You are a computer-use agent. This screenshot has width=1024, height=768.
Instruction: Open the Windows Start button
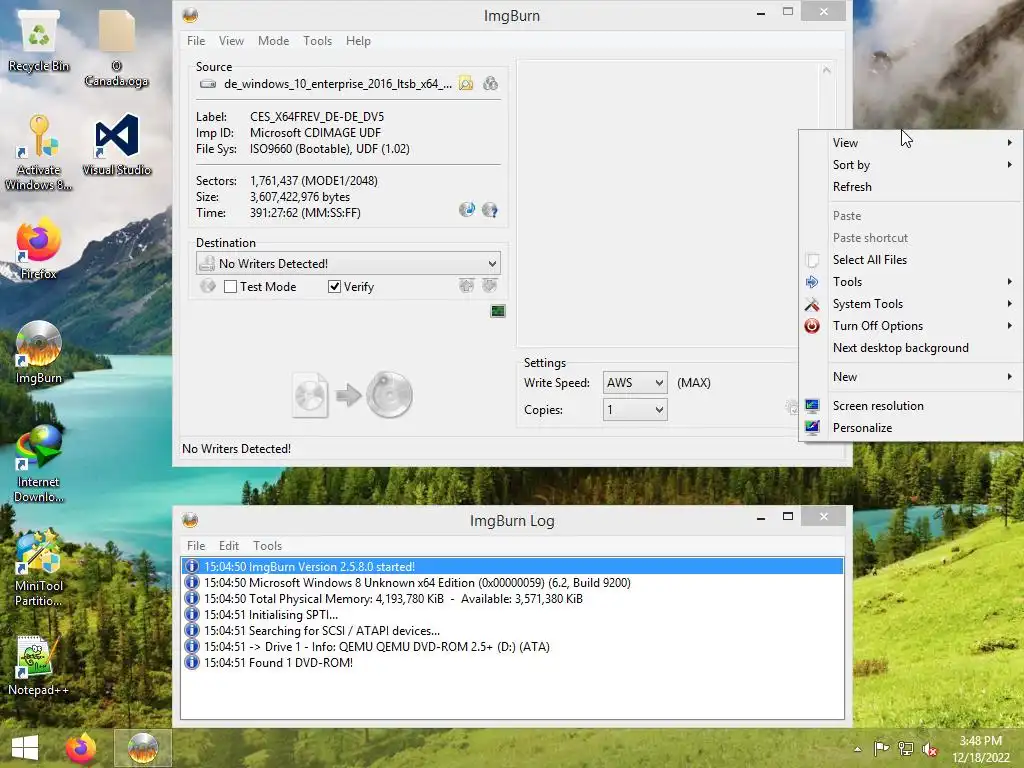click(25, 748)
